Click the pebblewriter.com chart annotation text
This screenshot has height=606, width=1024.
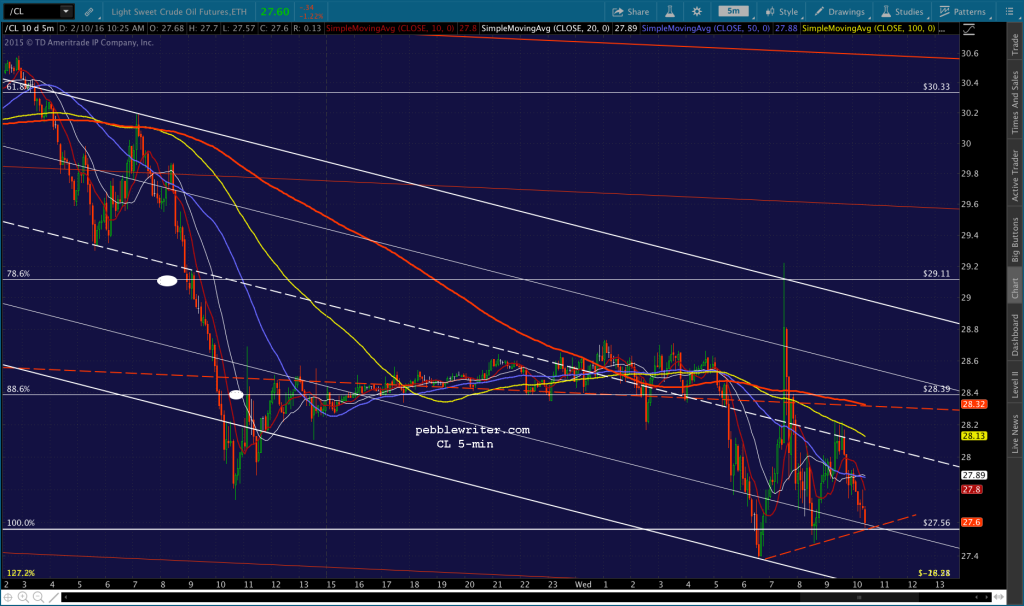[x=472, y=430]
